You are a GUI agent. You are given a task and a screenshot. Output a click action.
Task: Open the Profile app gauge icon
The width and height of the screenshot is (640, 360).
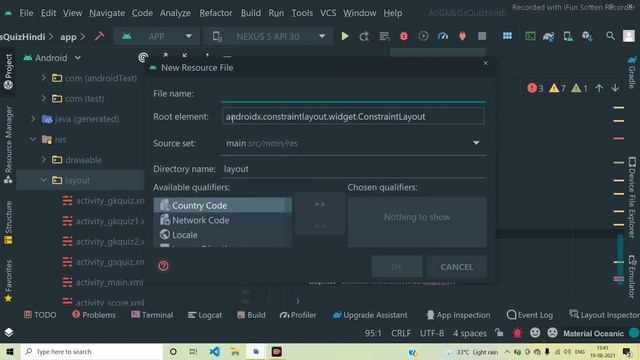coord(443,36)
